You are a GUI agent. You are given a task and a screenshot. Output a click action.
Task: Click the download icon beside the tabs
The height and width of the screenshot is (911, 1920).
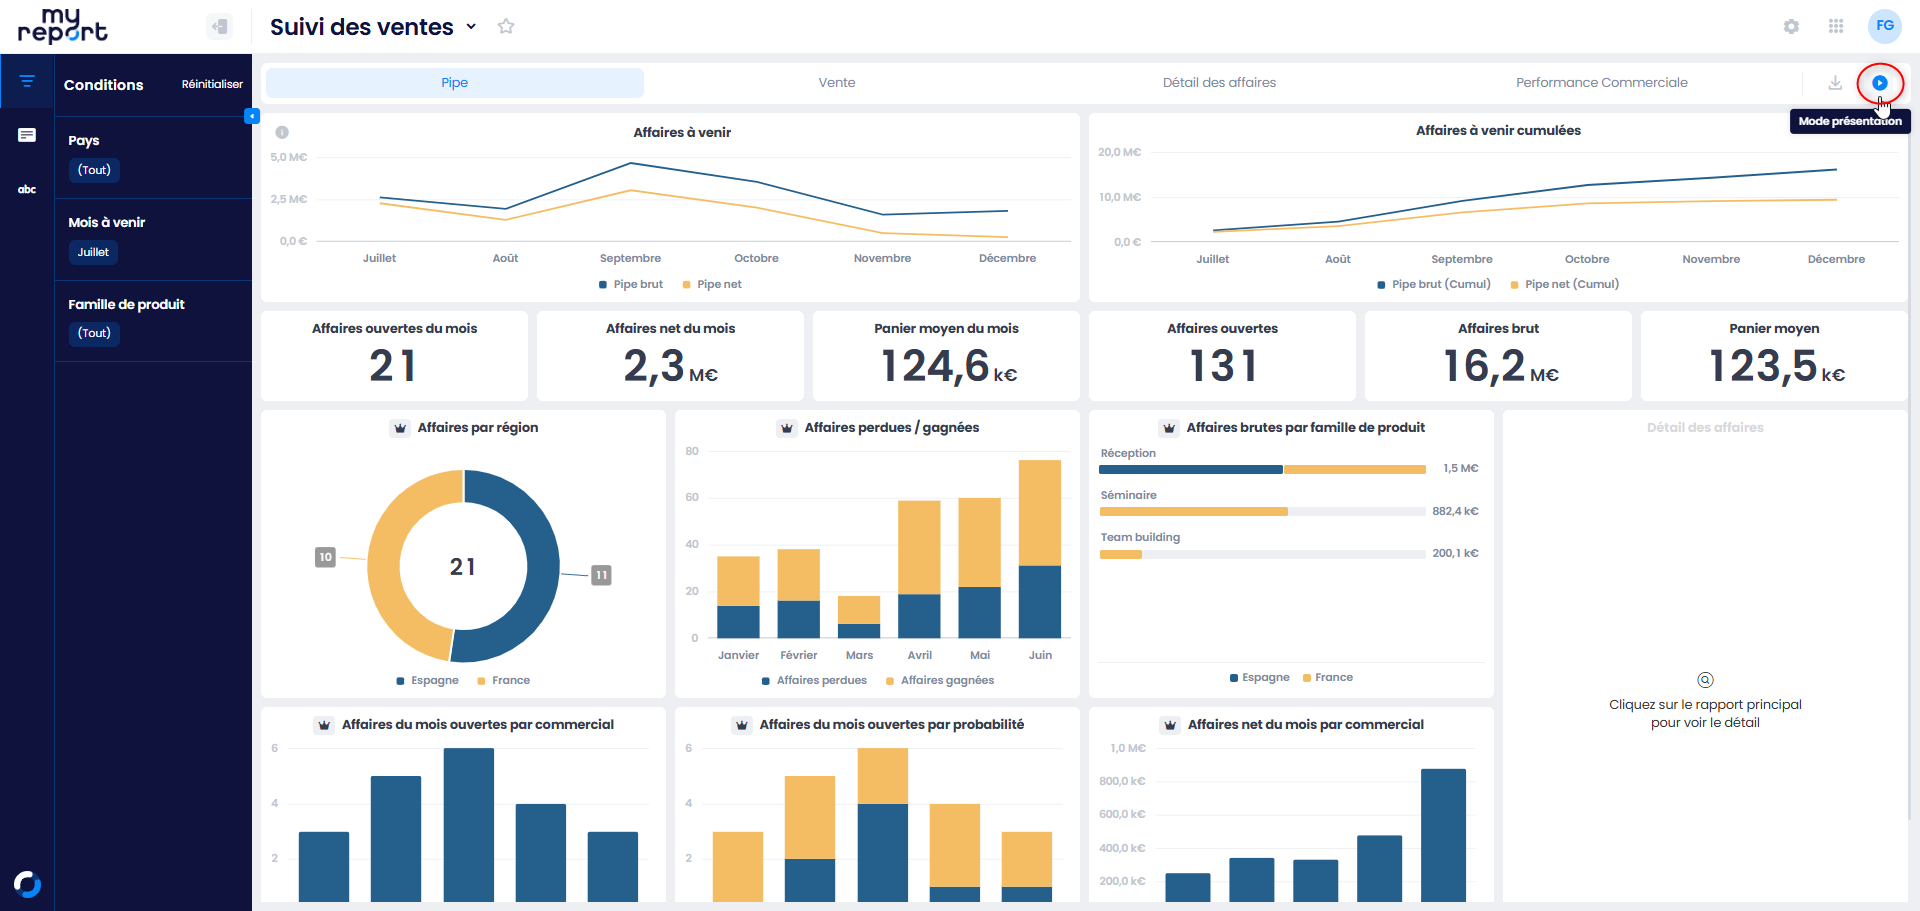[1835, 83]
